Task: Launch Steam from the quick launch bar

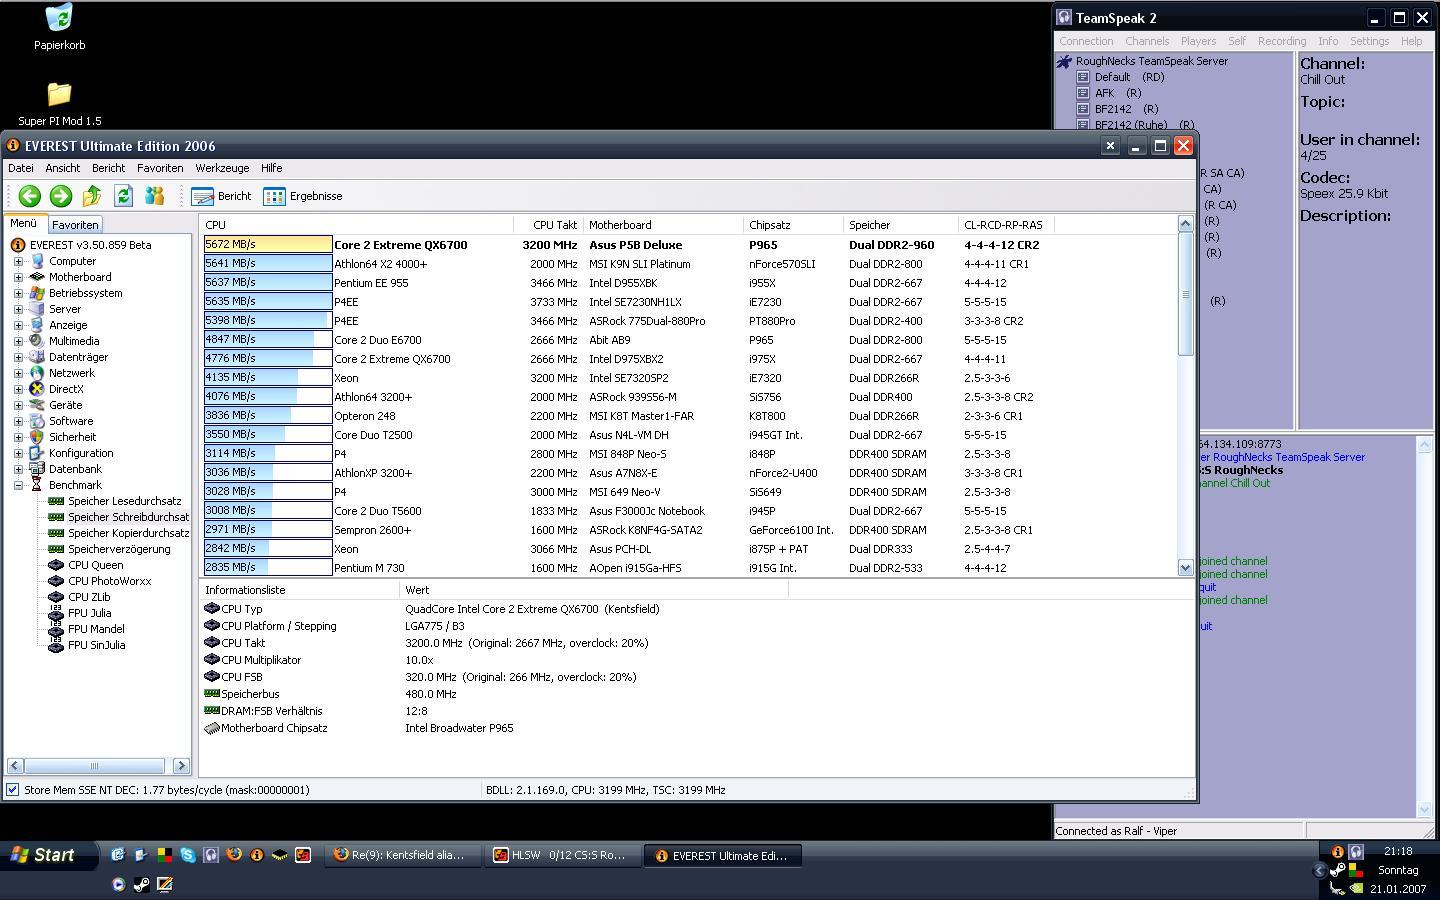Action: click(x=141, y=884)
